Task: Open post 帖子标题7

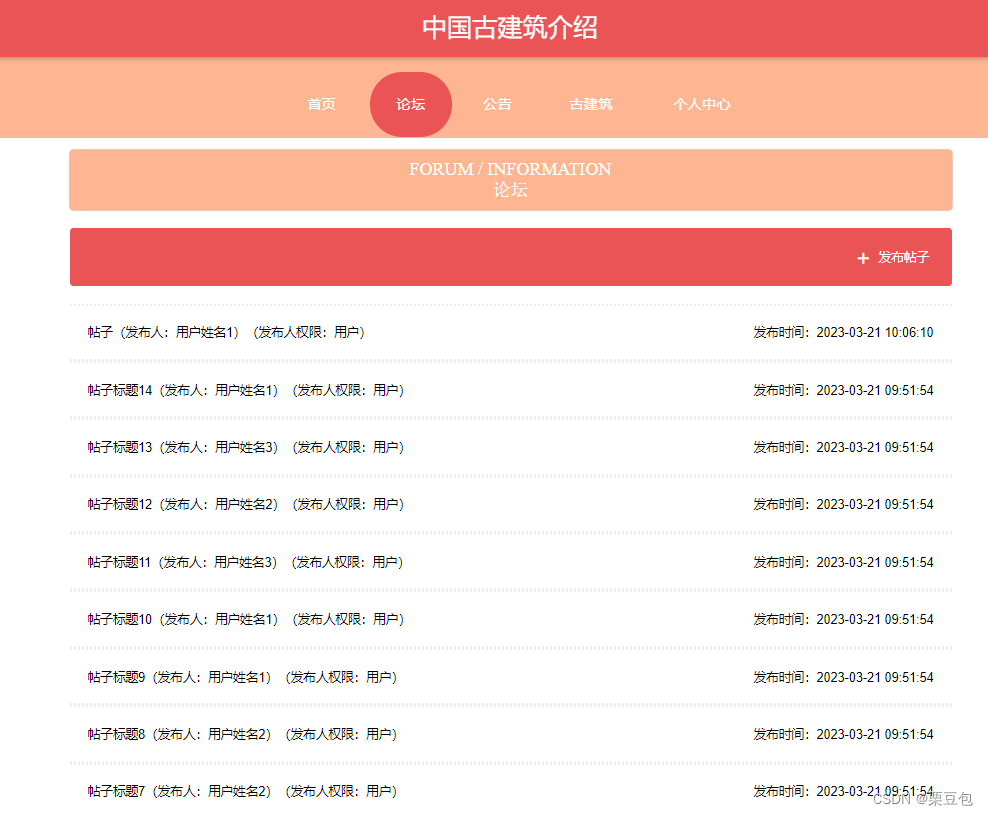Action: tap(242, 791)
